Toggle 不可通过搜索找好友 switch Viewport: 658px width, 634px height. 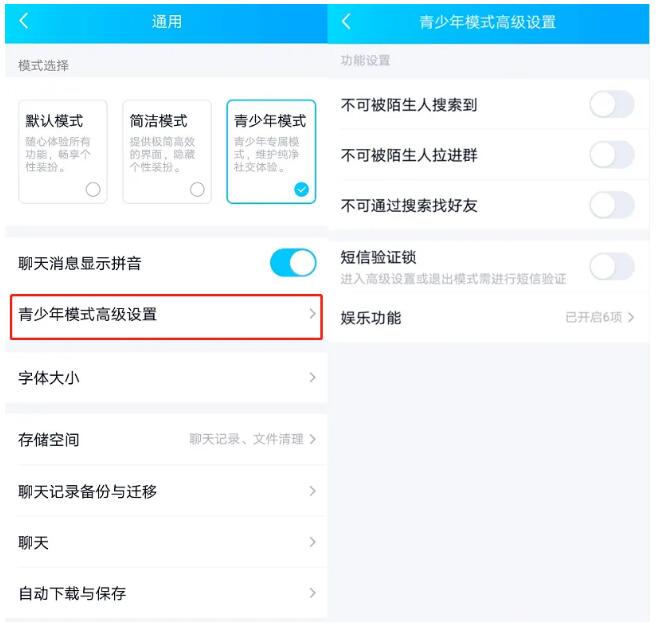612,205
